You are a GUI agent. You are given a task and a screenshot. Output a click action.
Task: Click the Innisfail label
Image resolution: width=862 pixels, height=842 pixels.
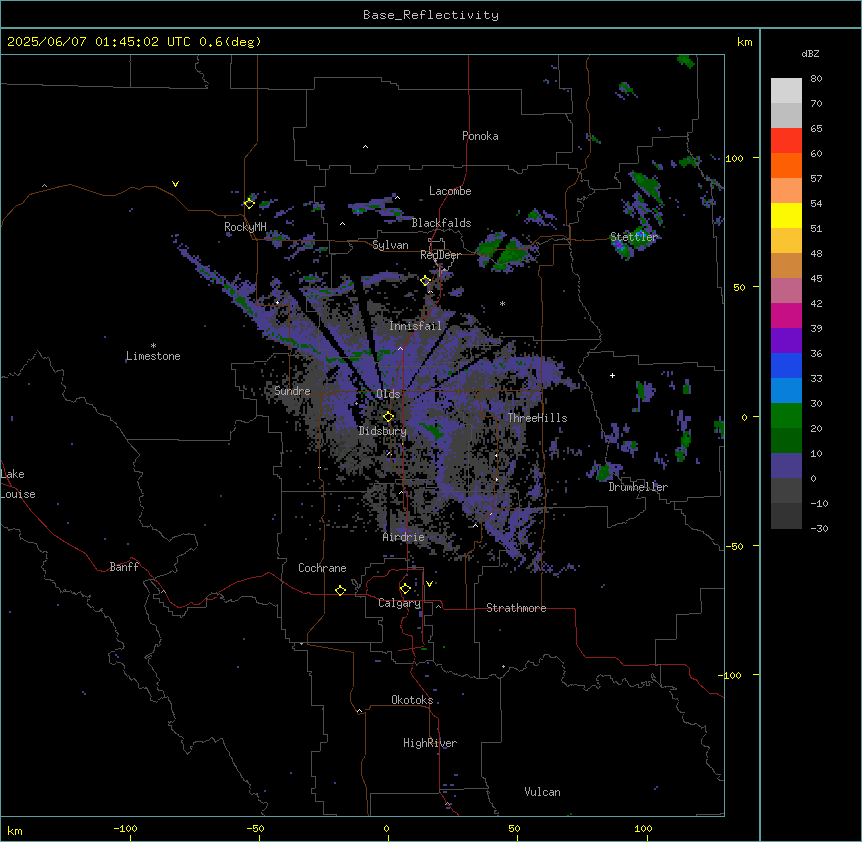[415, 326]
